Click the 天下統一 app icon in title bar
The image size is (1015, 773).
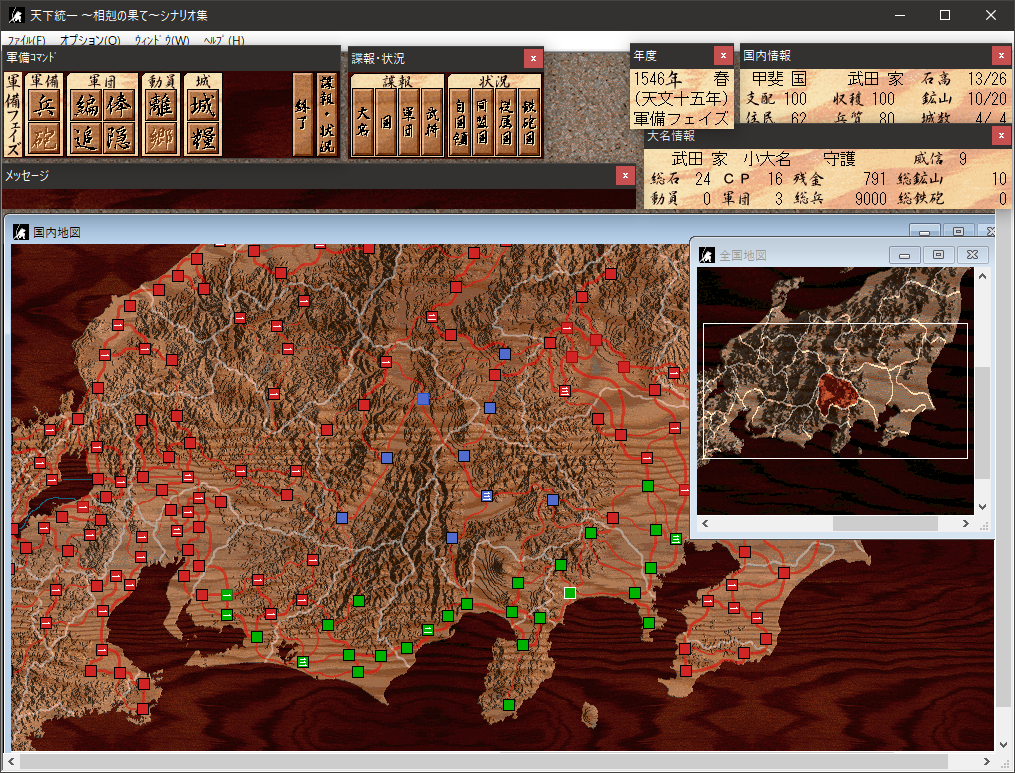pyautogui.click(x=16, y=14)
